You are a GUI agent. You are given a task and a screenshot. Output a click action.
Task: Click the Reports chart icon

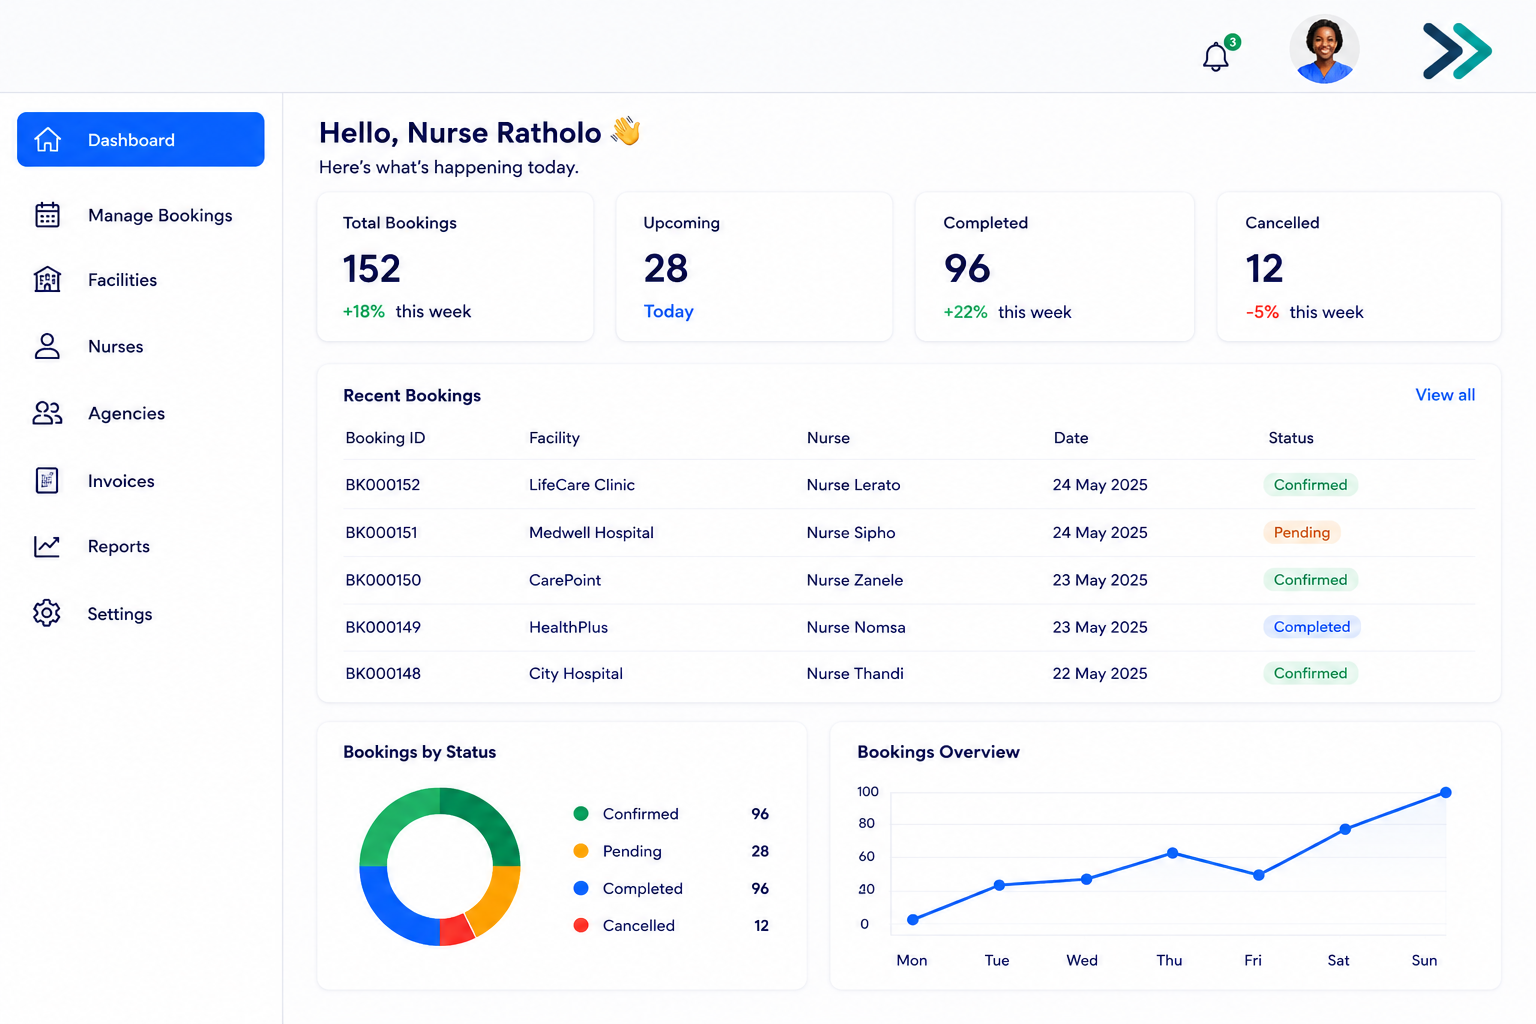click(x=47, y=546)
